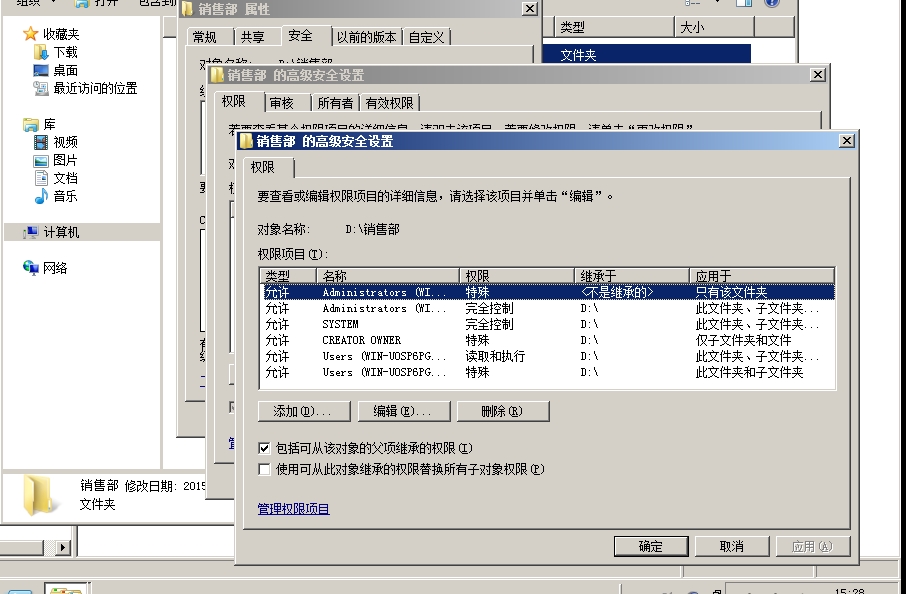Select Administrators row with 完全控制 permission
The height and width of the screenshot is (594, 906).
click(x=547, y=309)
